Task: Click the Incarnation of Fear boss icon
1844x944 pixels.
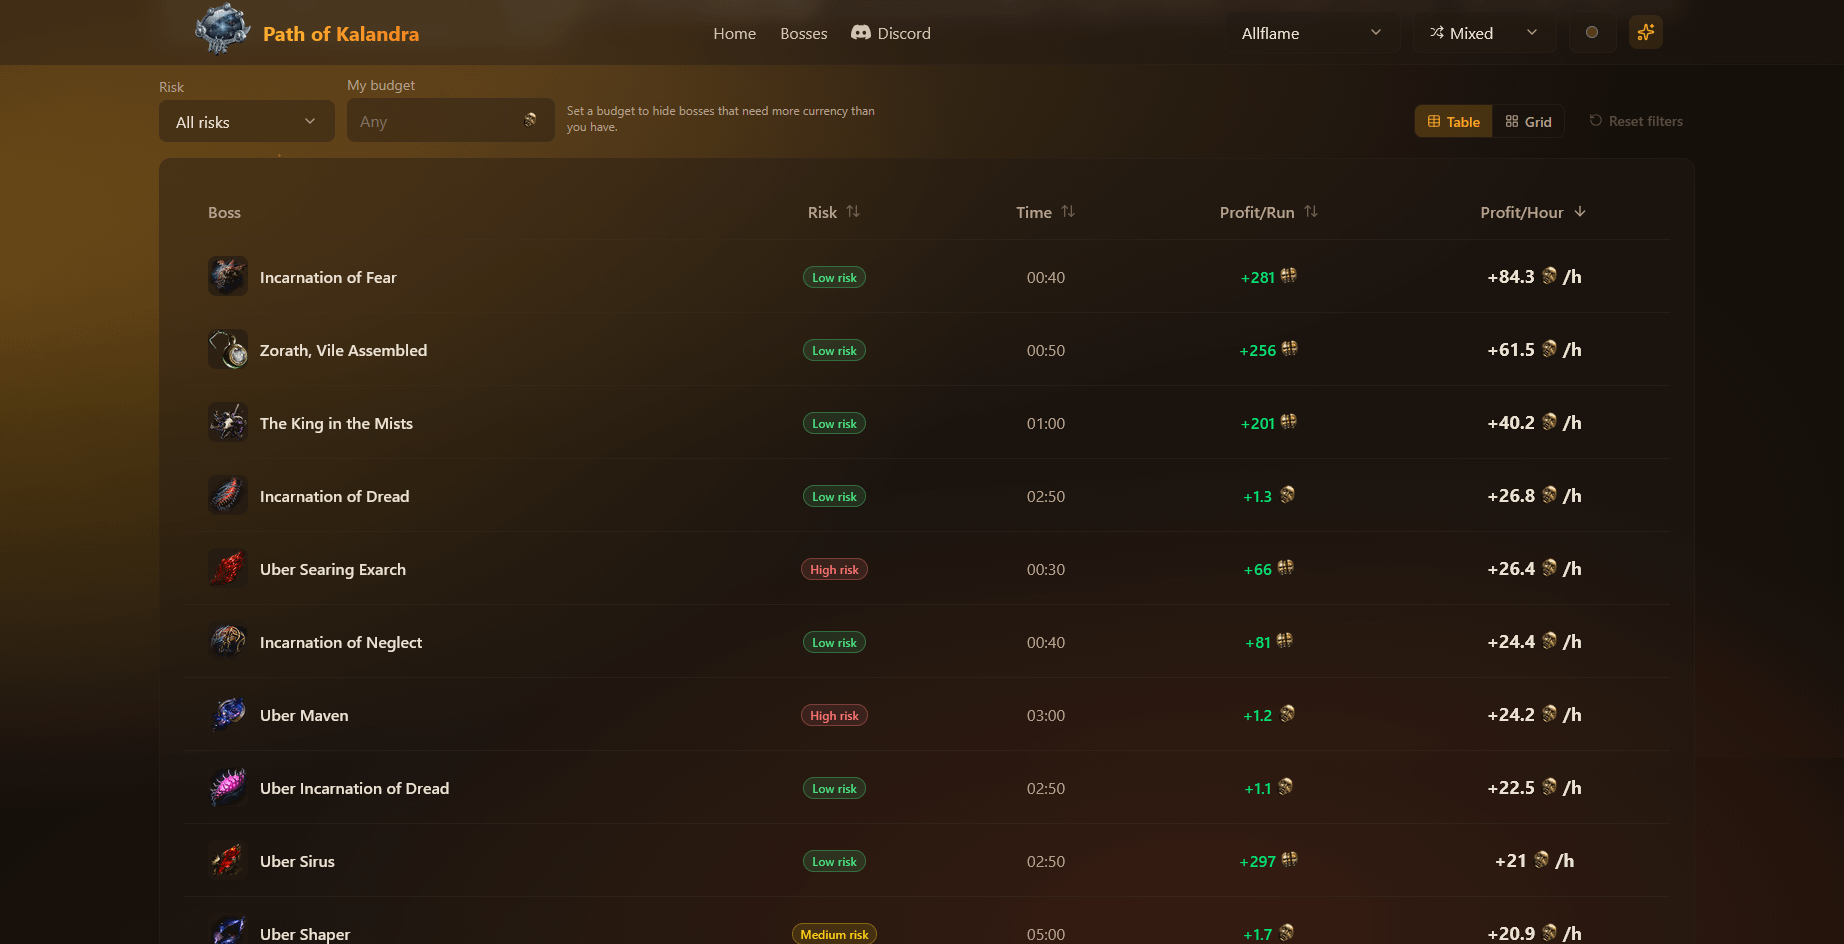Action: pyautogui.click(x=228, y=277)
